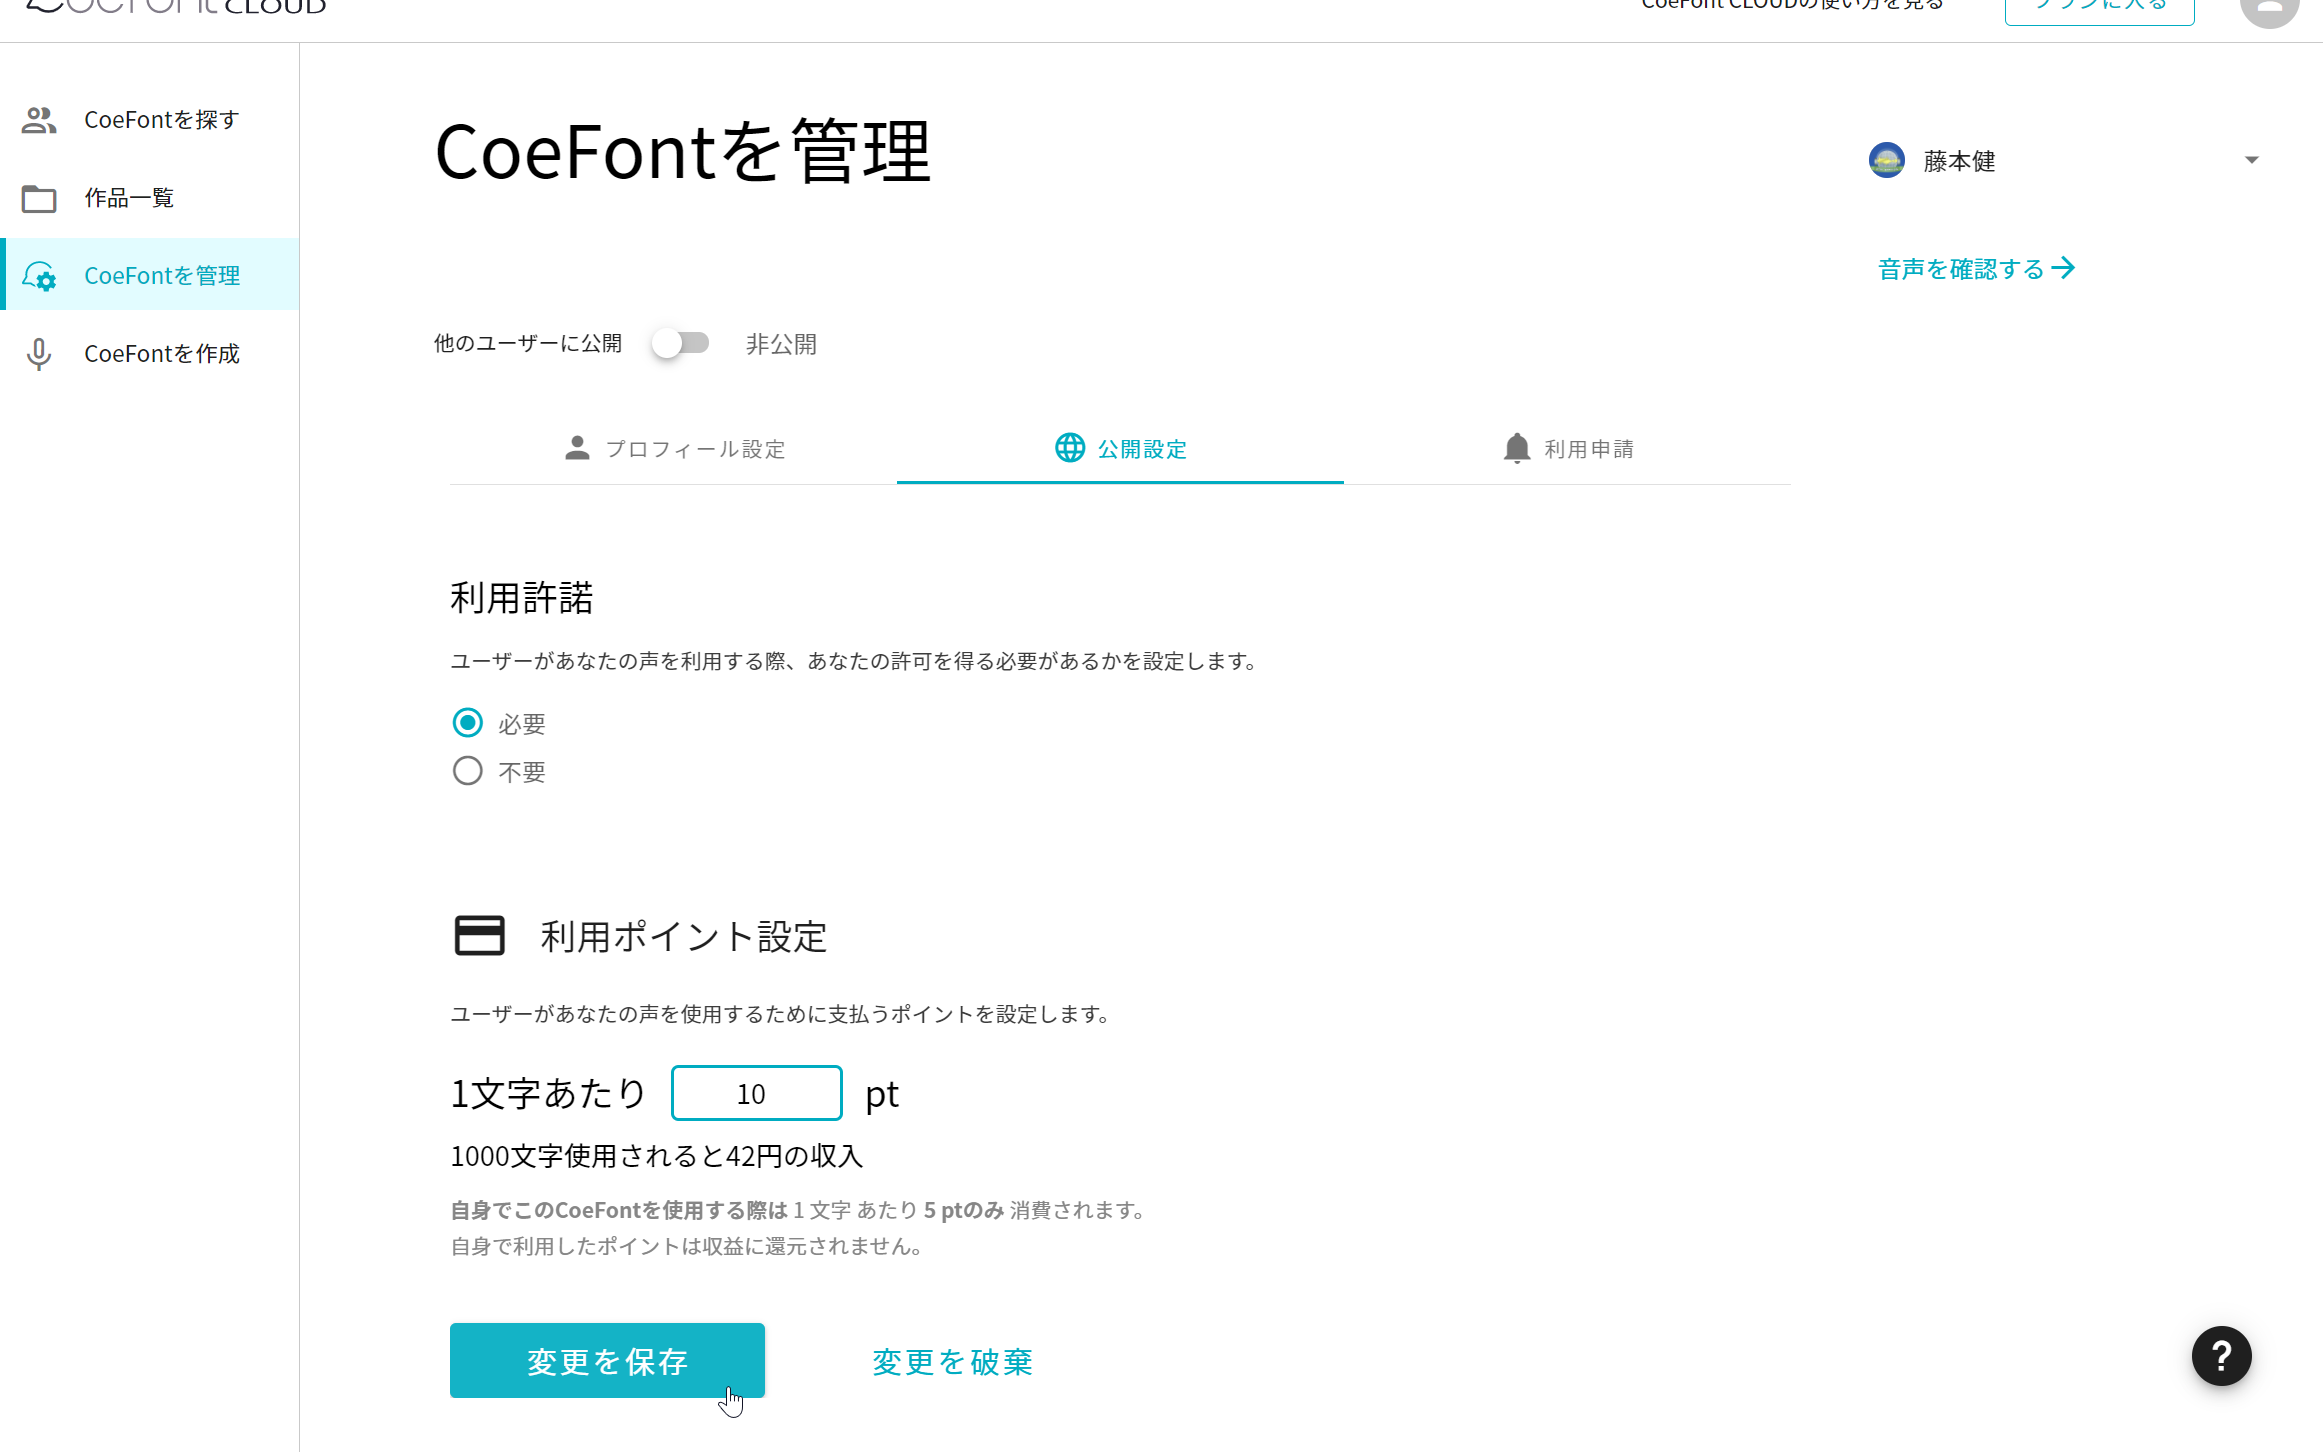Click the 非公開 status label
Viewport: 2323px width, 1452px height.
(x=781, y=344)
